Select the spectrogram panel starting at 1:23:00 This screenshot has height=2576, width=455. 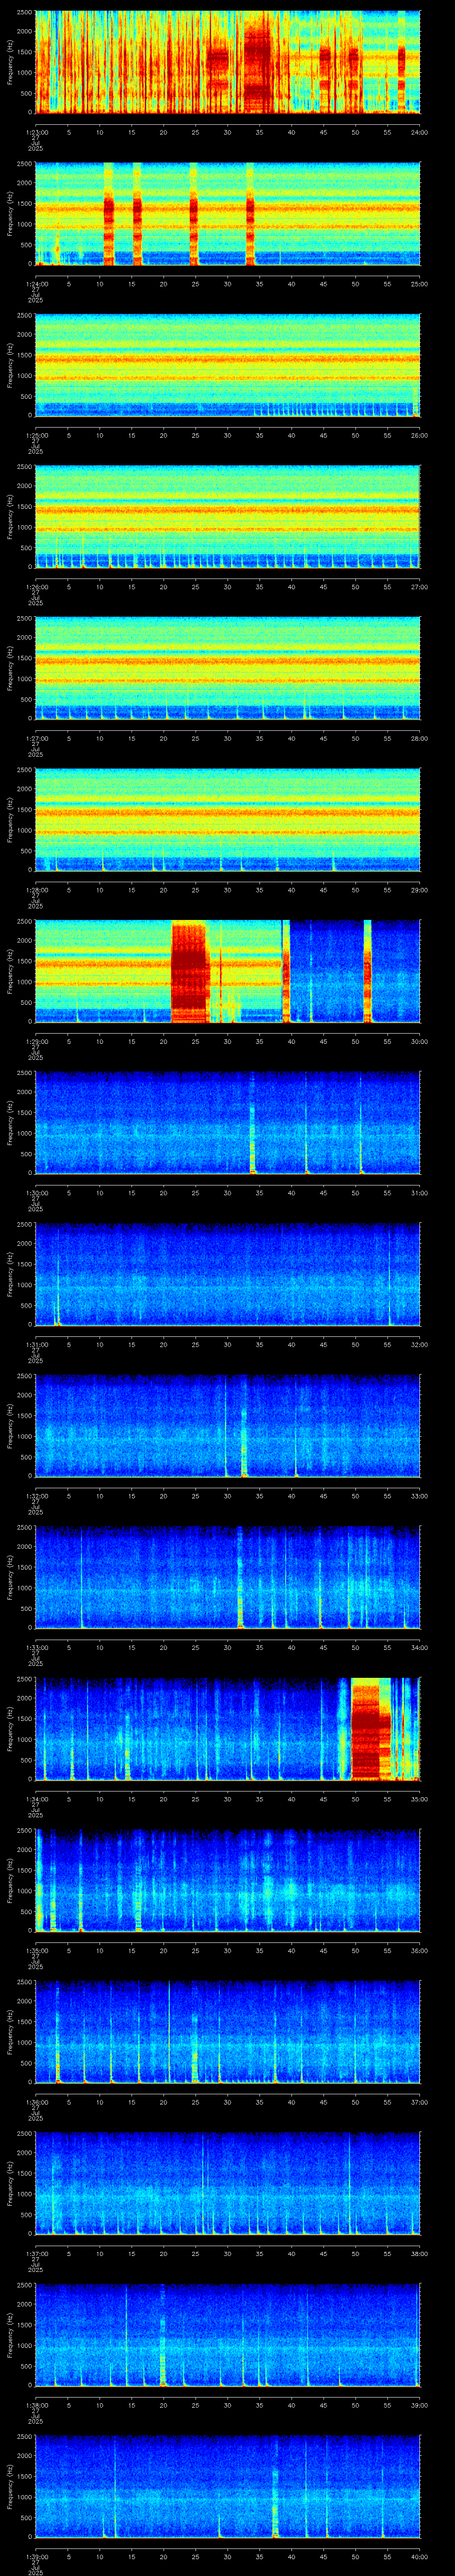click(227, 62)
